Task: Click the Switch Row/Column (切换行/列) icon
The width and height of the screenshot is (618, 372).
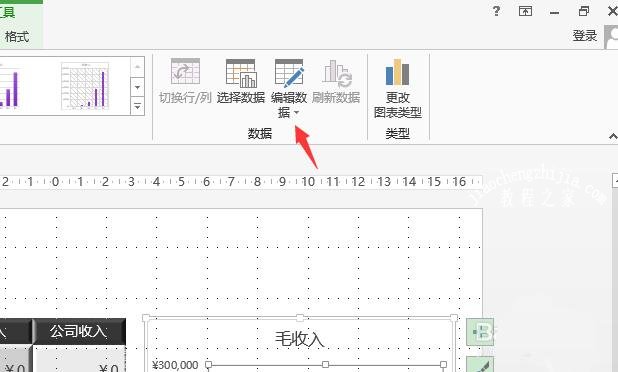Action: pyautogui.click(x=185, y=71)
